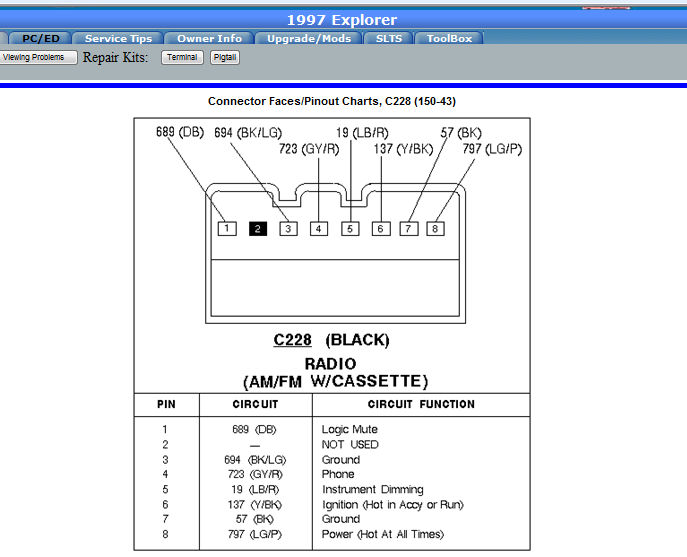This screenshot has width=687, height=557.
Task: Click the 689 (DB) diagram label
Action: 180,132
